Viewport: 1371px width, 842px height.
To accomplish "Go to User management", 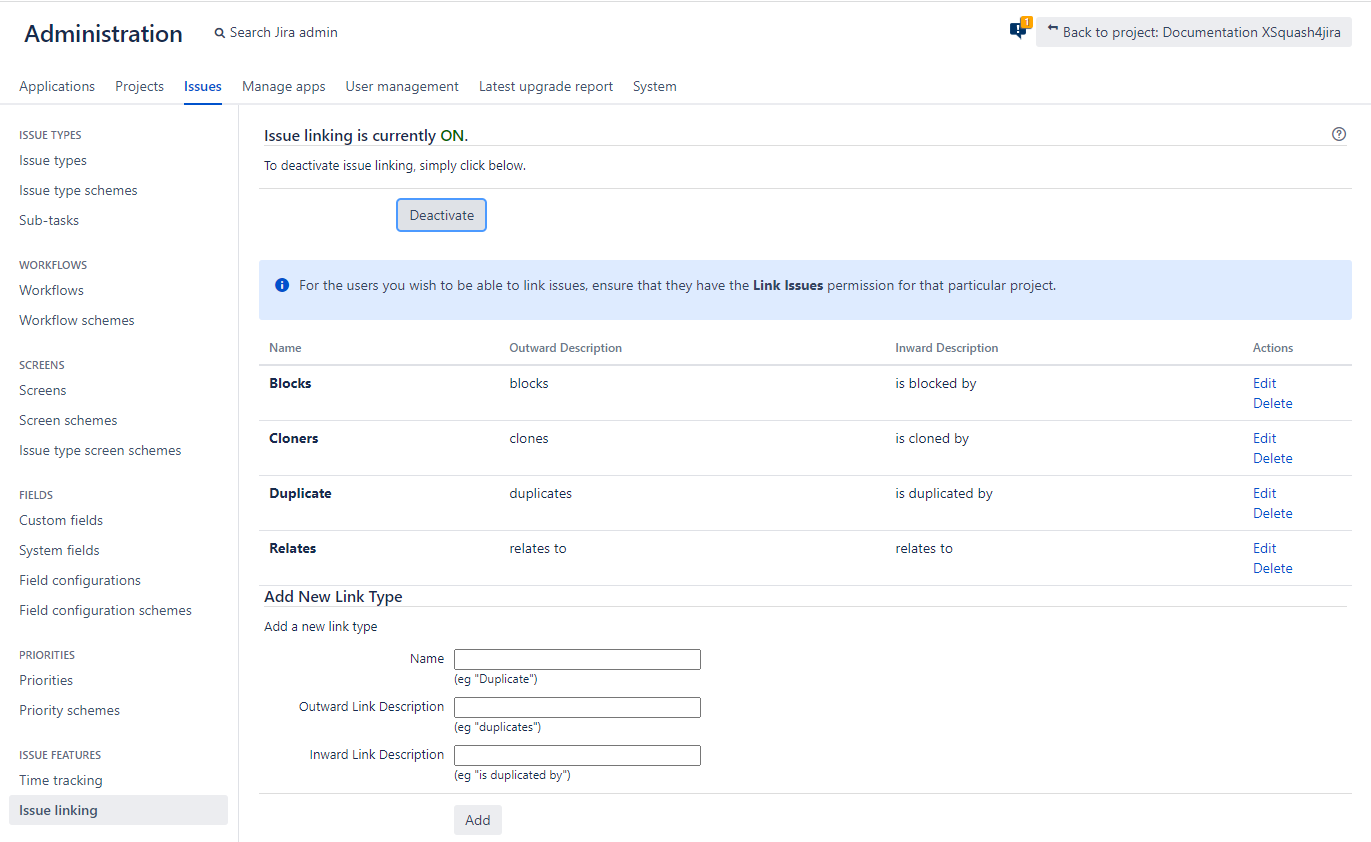I will click(x=402, y=86).
